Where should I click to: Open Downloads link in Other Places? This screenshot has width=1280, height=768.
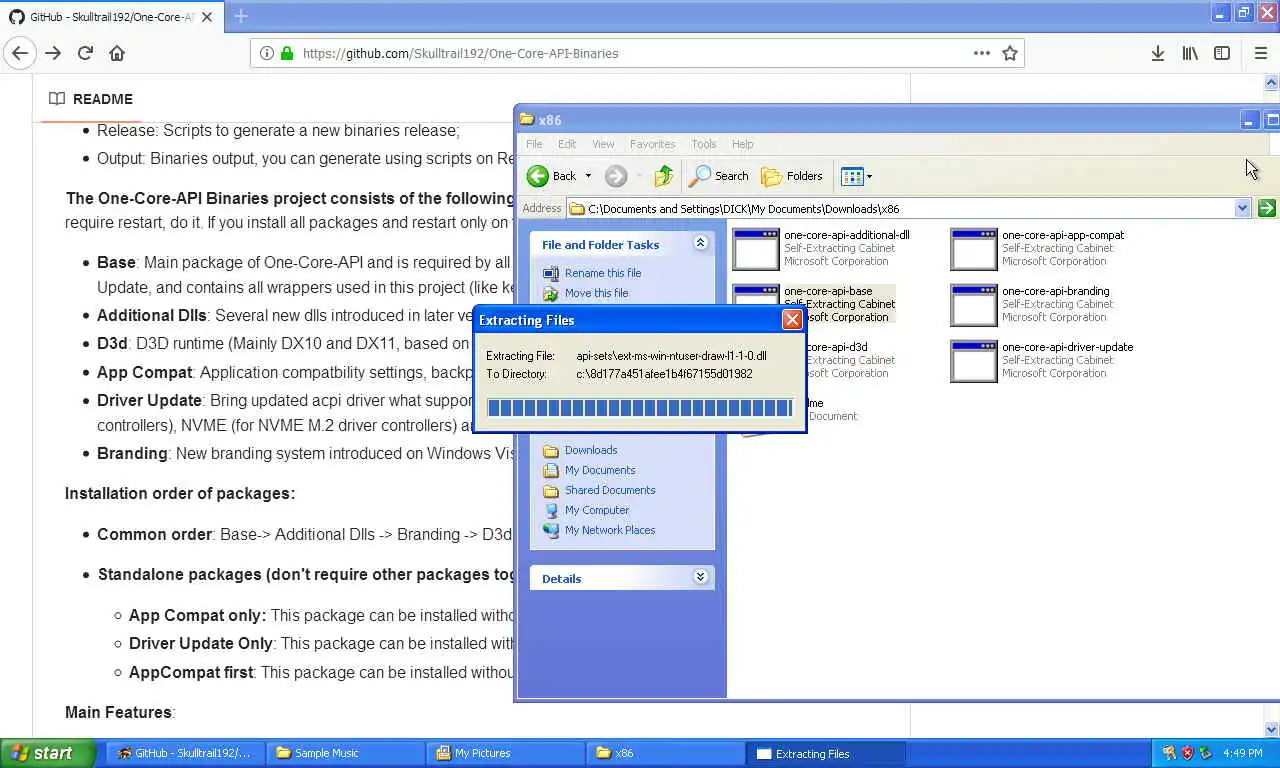pyautogui.click(x=591, y=450)
